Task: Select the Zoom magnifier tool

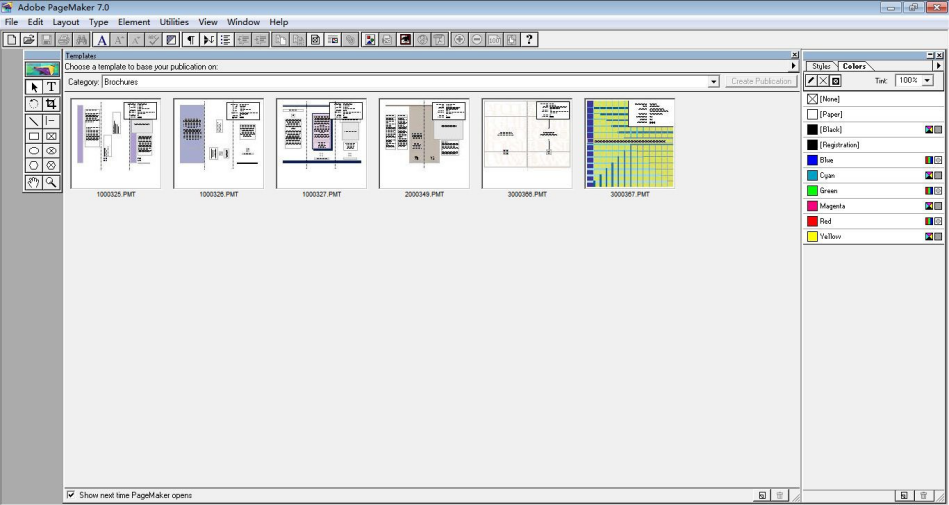Action: 51,182
